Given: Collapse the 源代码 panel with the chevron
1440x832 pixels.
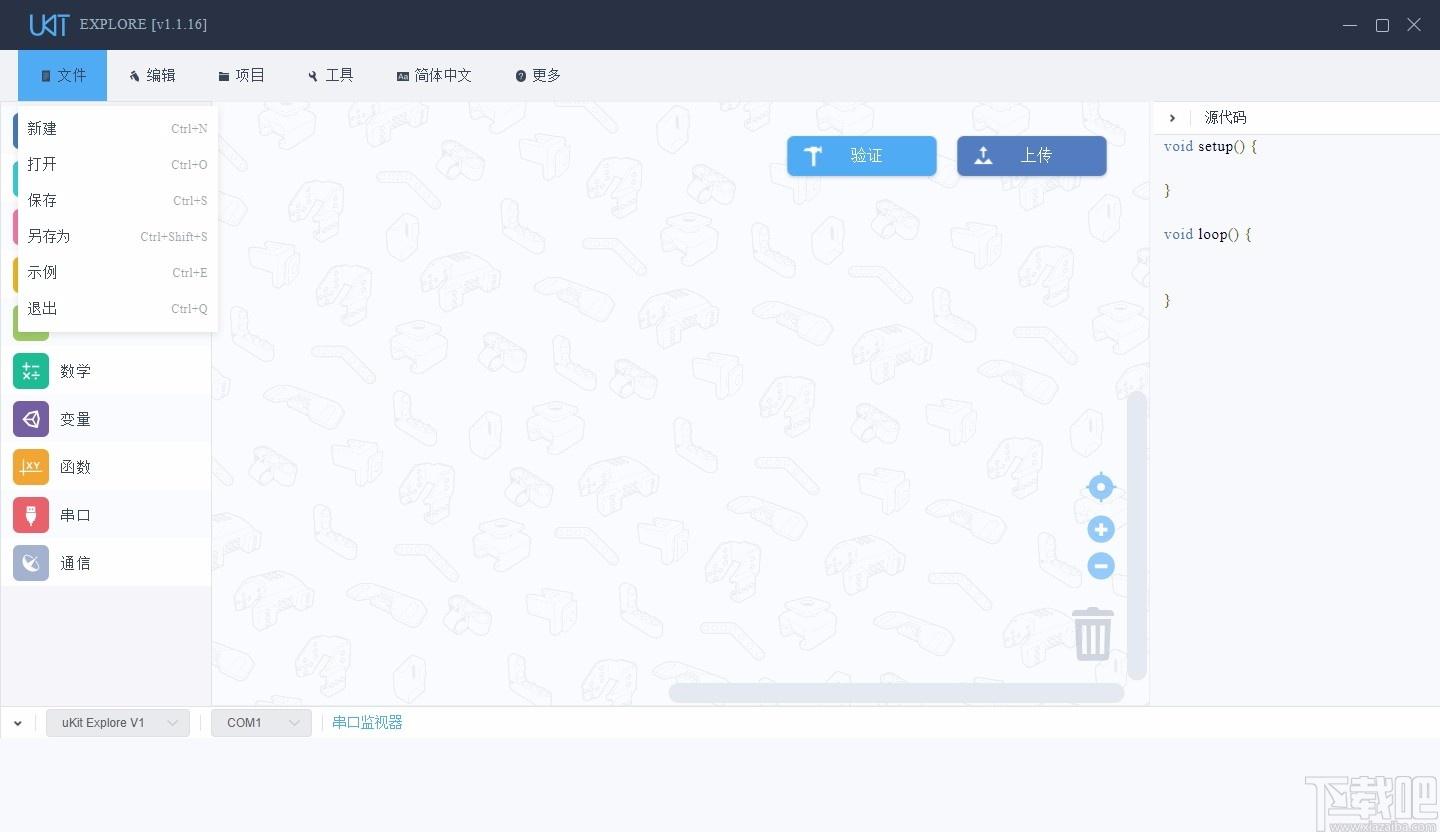Looking at the screenshot, I should pyautogui.click(x=1172, y=118).
